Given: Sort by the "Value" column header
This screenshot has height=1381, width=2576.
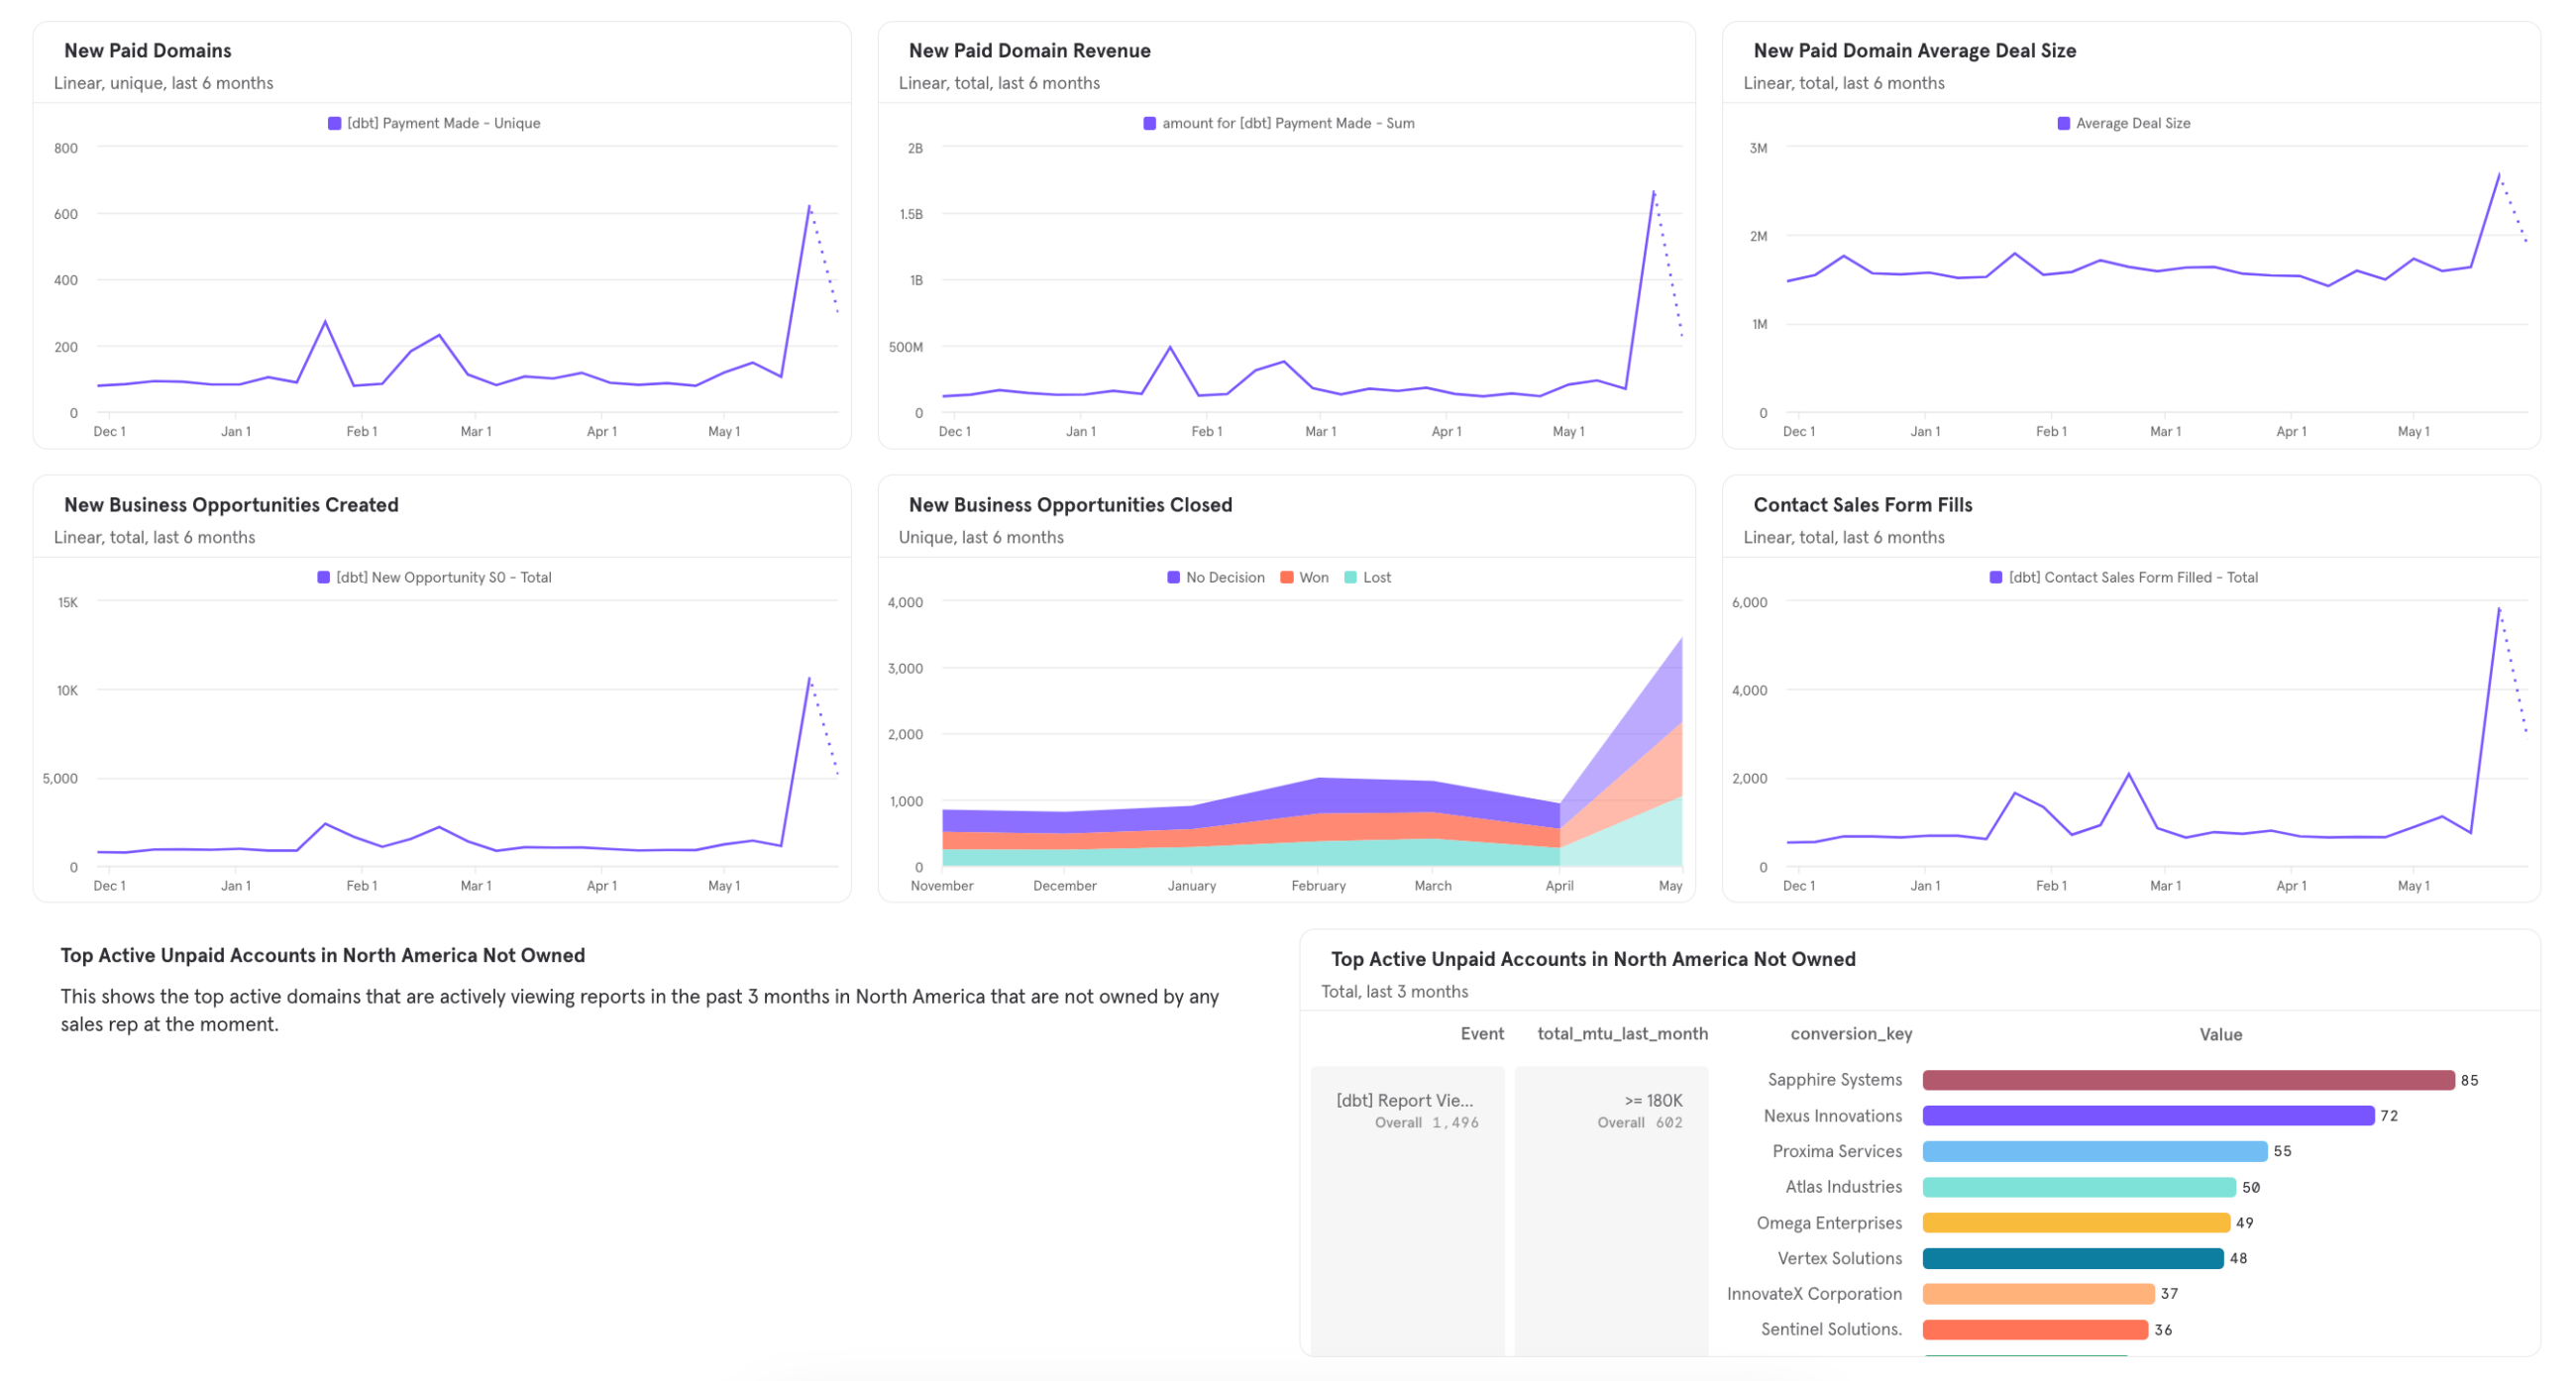Looking at the screenshot, I should (2220, 1034).
